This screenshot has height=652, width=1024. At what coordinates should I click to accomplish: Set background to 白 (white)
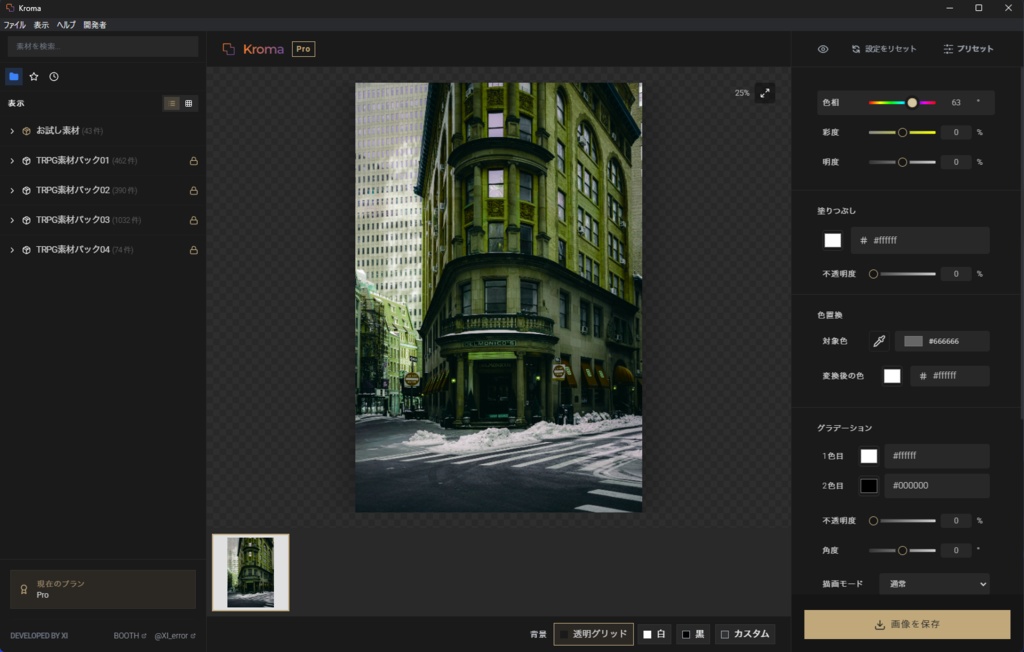coord(655,634)
